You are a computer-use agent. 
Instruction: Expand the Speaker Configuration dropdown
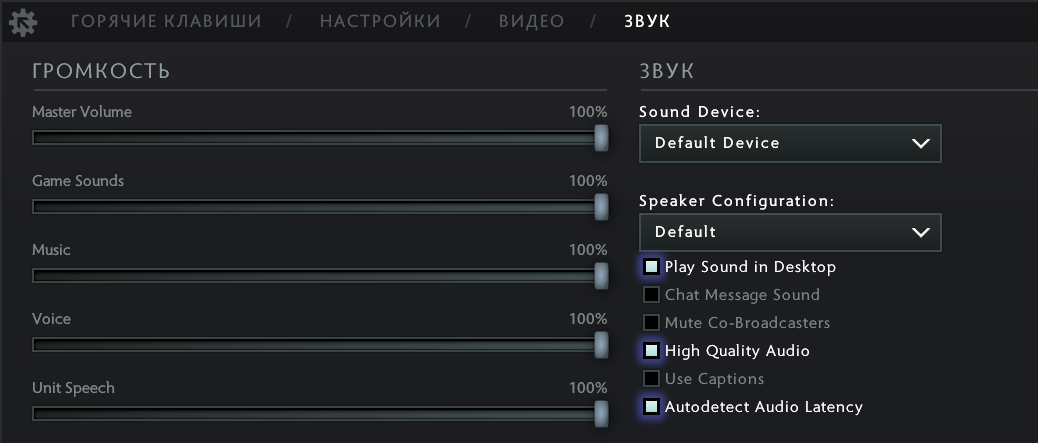pyautogui.click(x=789, y=232)
